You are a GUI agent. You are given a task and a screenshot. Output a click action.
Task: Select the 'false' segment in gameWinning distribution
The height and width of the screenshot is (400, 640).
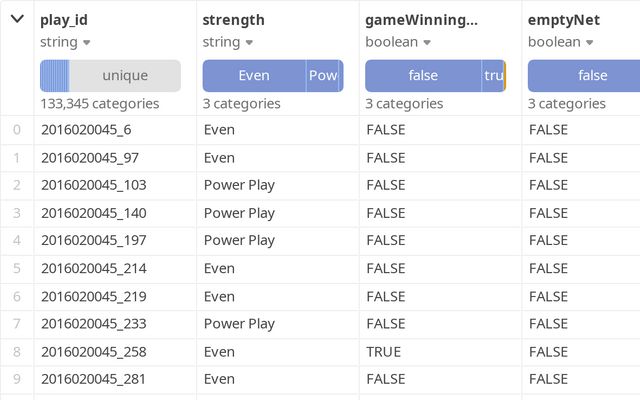(x=423, y=76)
